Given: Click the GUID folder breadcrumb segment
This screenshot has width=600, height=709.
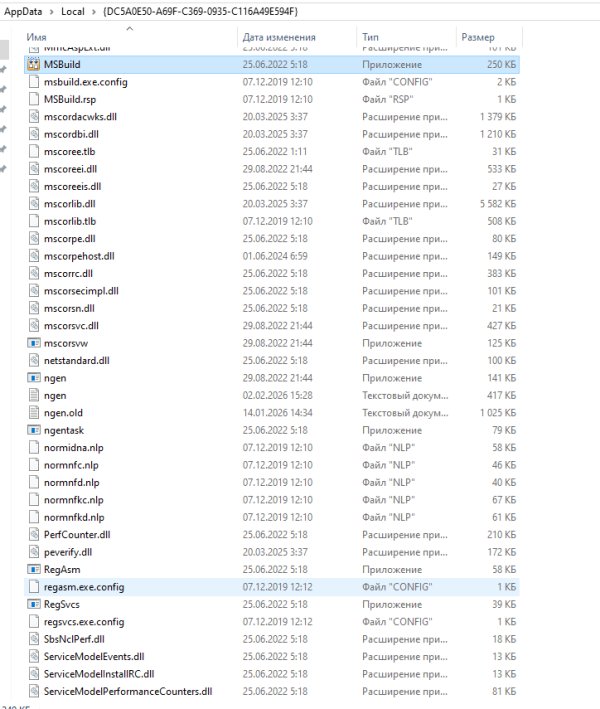Looking at the screenshot, I should tap(200, 12).
